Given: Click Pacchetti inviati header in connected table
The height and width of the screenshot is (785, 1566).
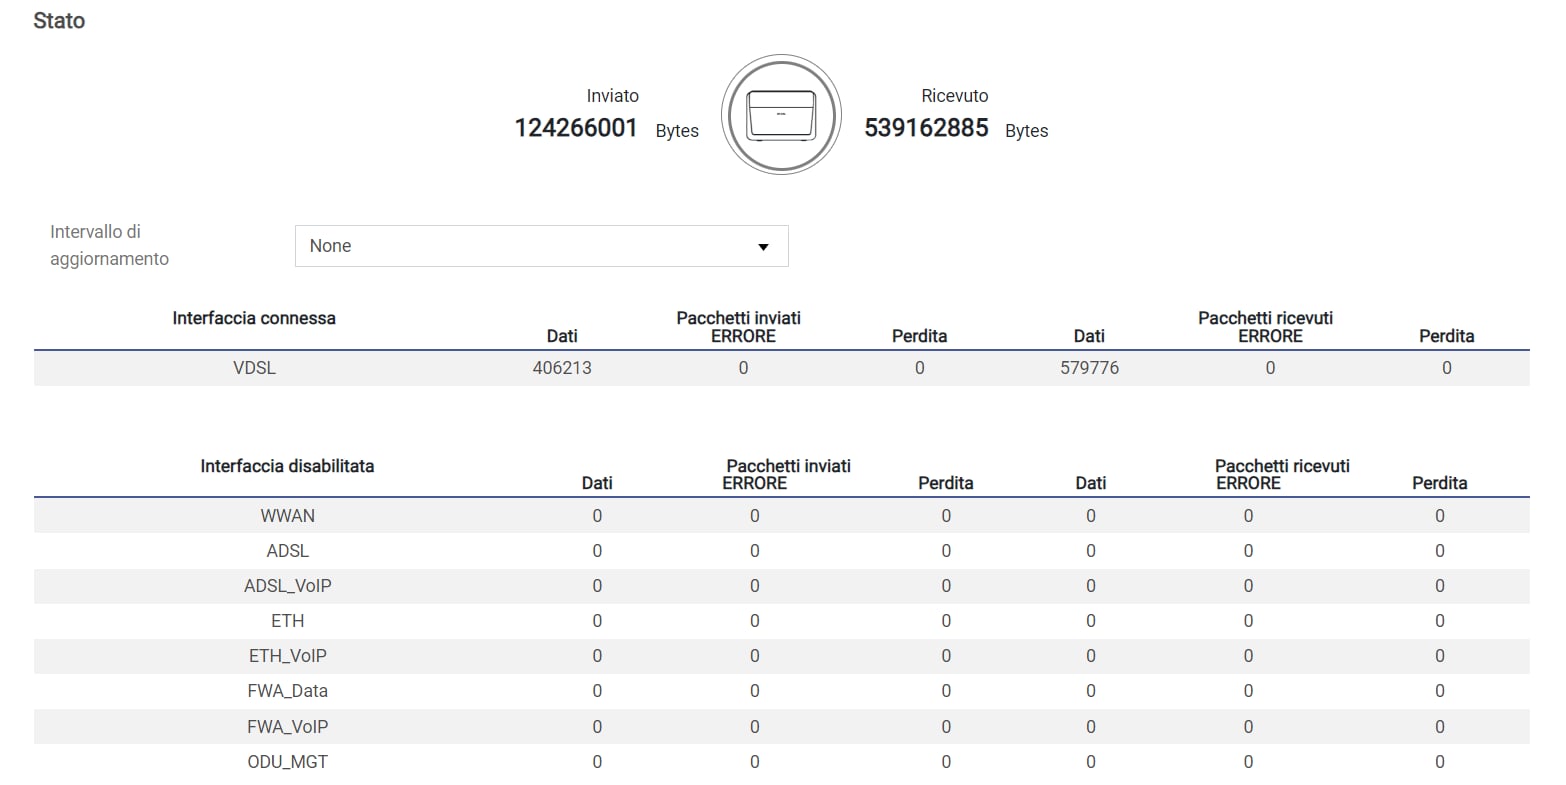Looking at the screenshot, I should pos(739,318).
